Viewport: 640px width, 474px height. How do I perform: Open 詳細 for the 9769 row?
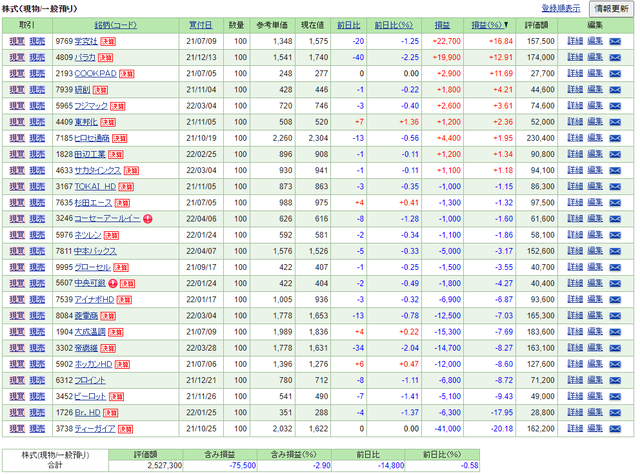coord(575,41)
